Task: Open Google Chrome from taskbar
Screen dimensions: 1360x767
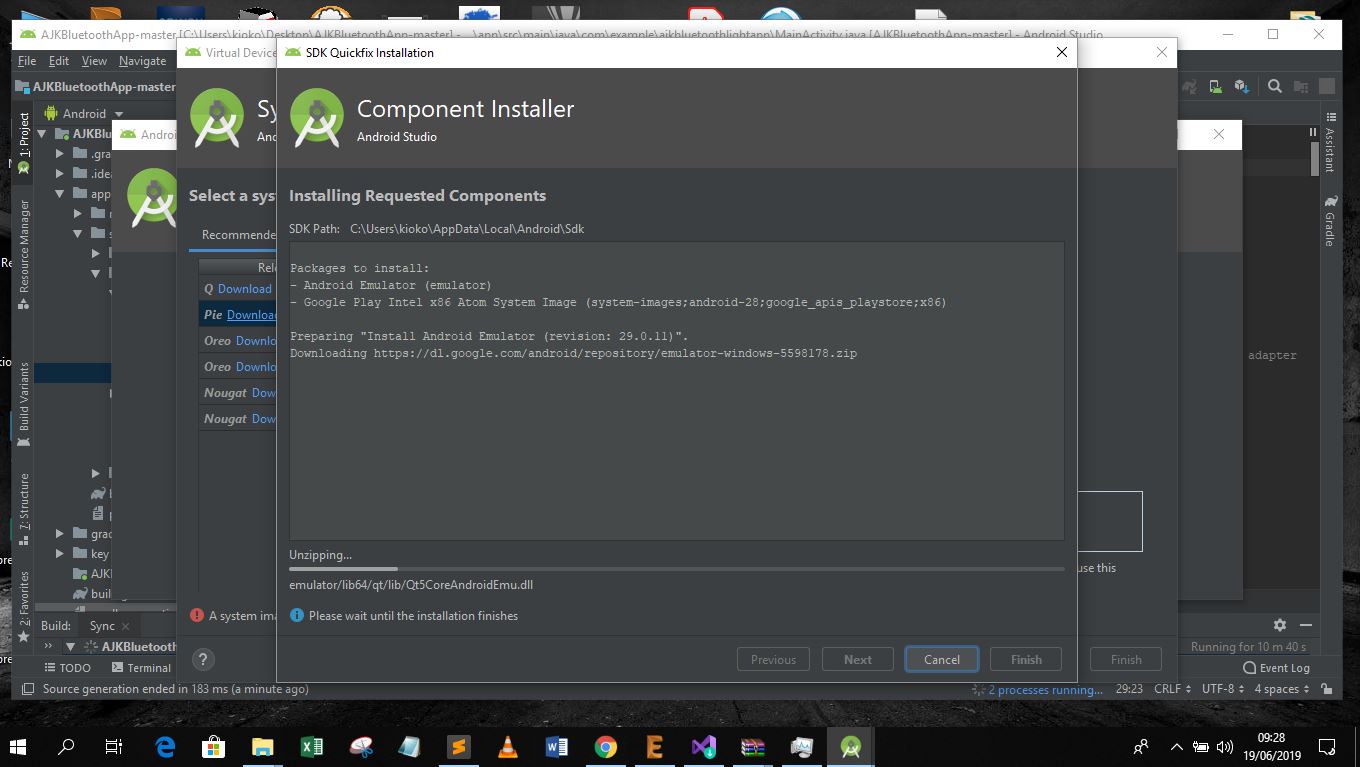Action: (x=605, y=746)
